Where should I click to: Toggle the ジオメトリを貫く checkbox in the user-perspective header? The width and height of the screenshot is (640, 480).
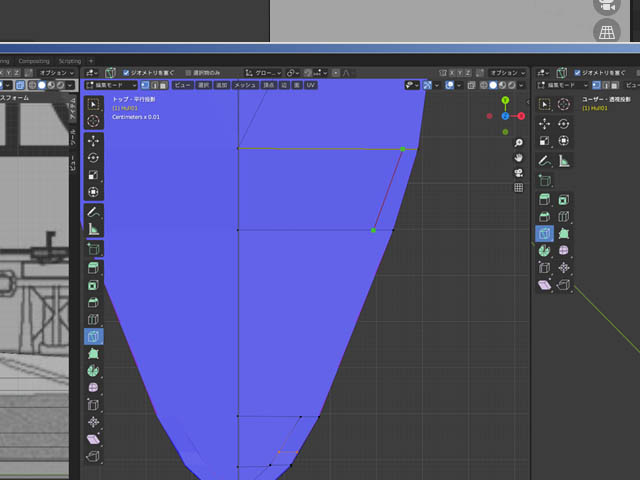coord(577,73)
